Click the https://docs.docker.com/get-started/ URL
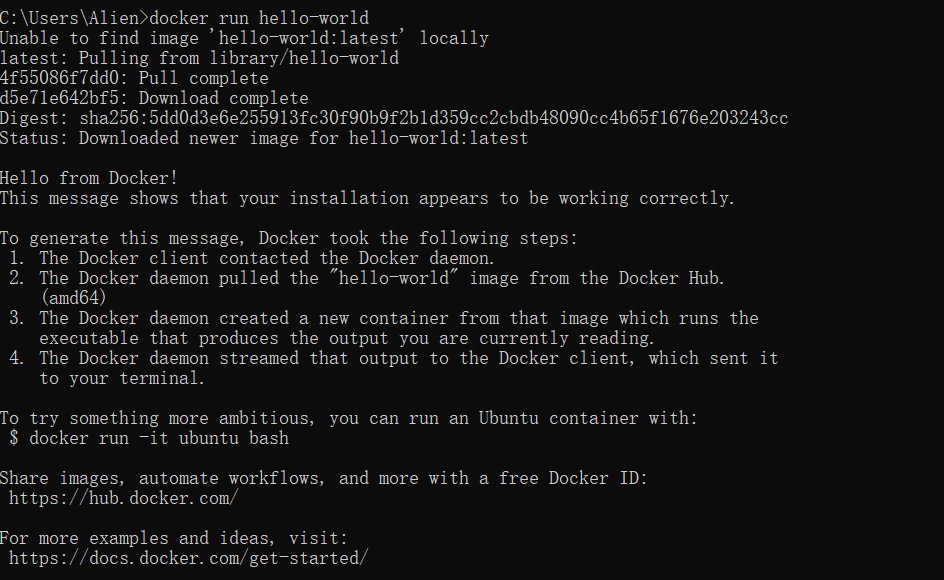 click(x=188, y=558)
